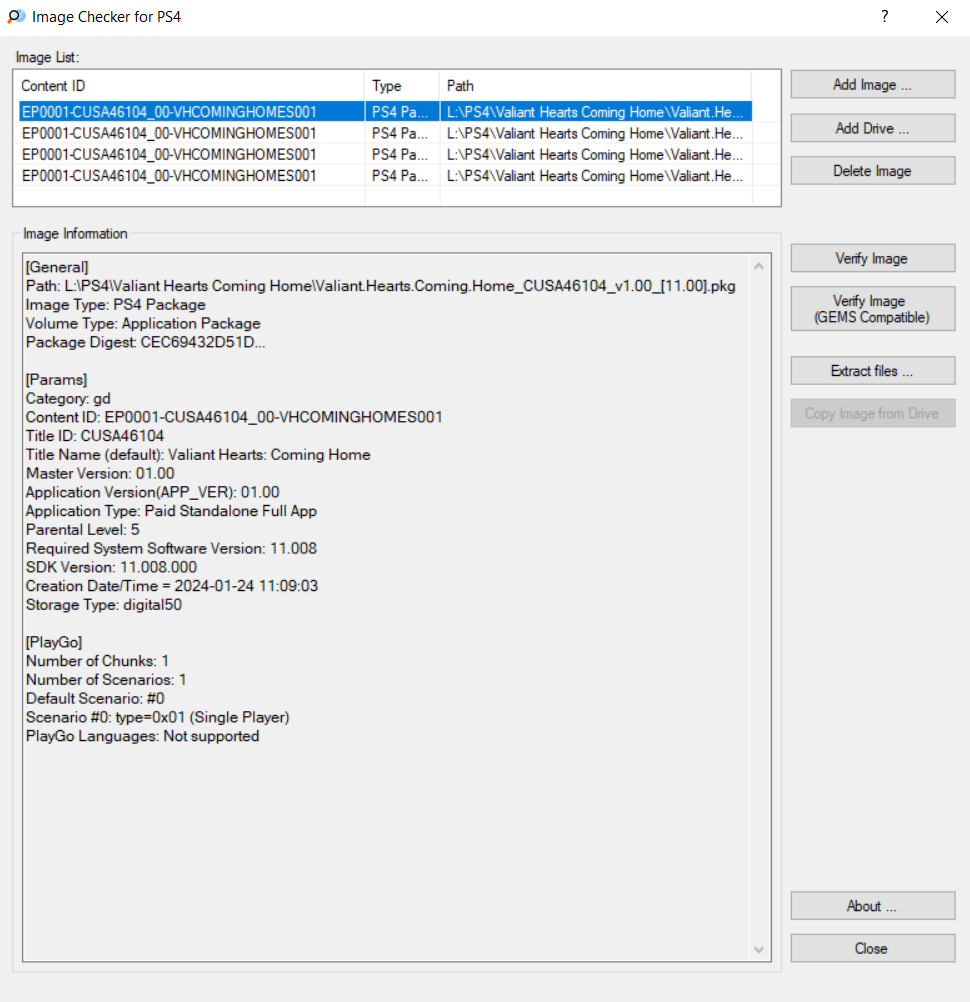
Task: Click the 'Title Name (default)' line
Action: tap(198, 454)
